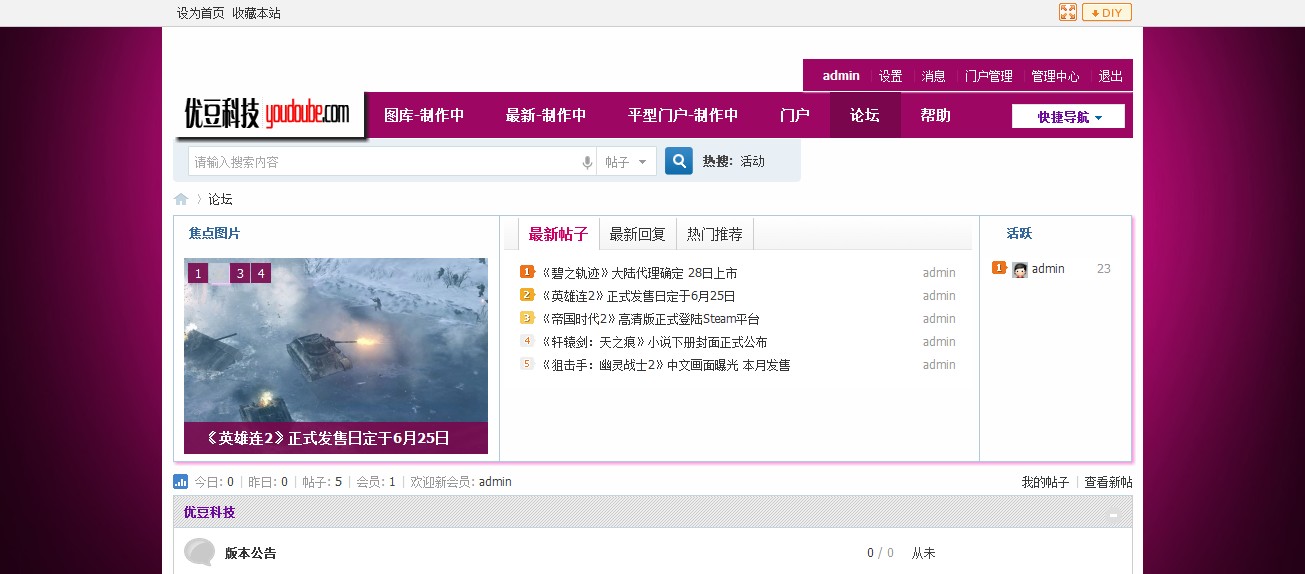The height and width of the screenshot is (574, 1305).
Task: Open 门户管理 link
Action: (988, 76)
